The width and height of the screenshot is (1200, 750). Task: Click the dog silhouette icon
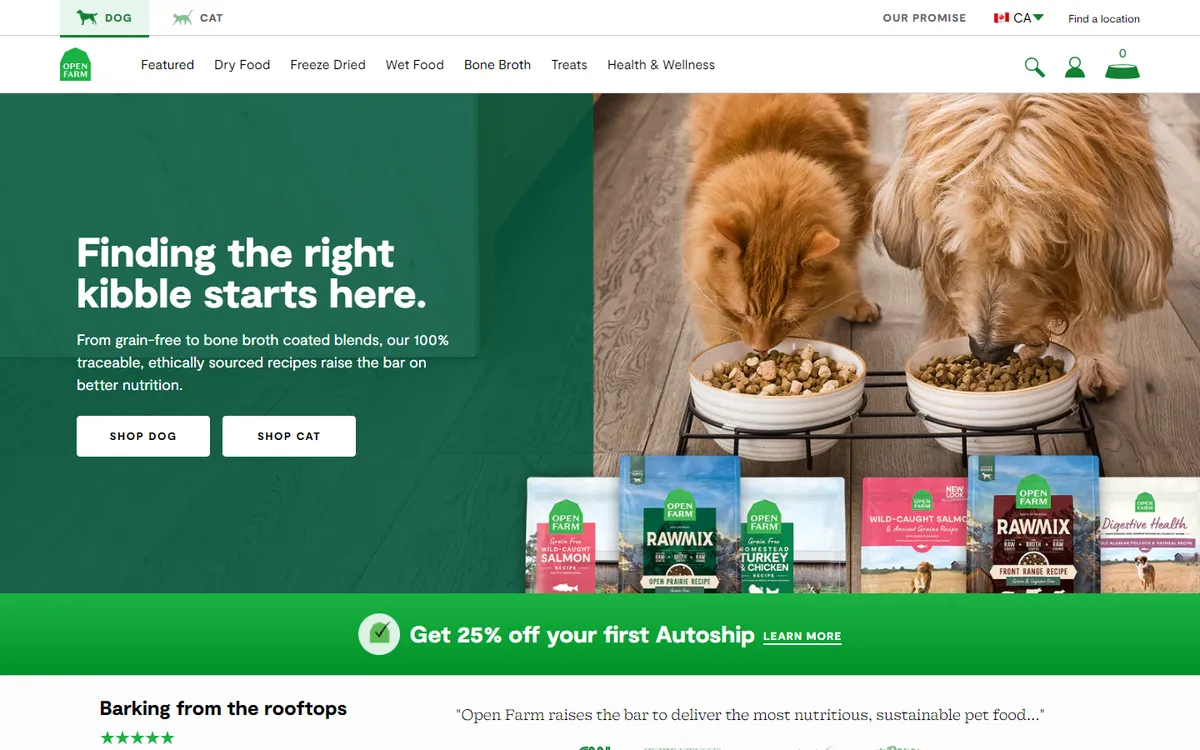[x=87, y=18]
